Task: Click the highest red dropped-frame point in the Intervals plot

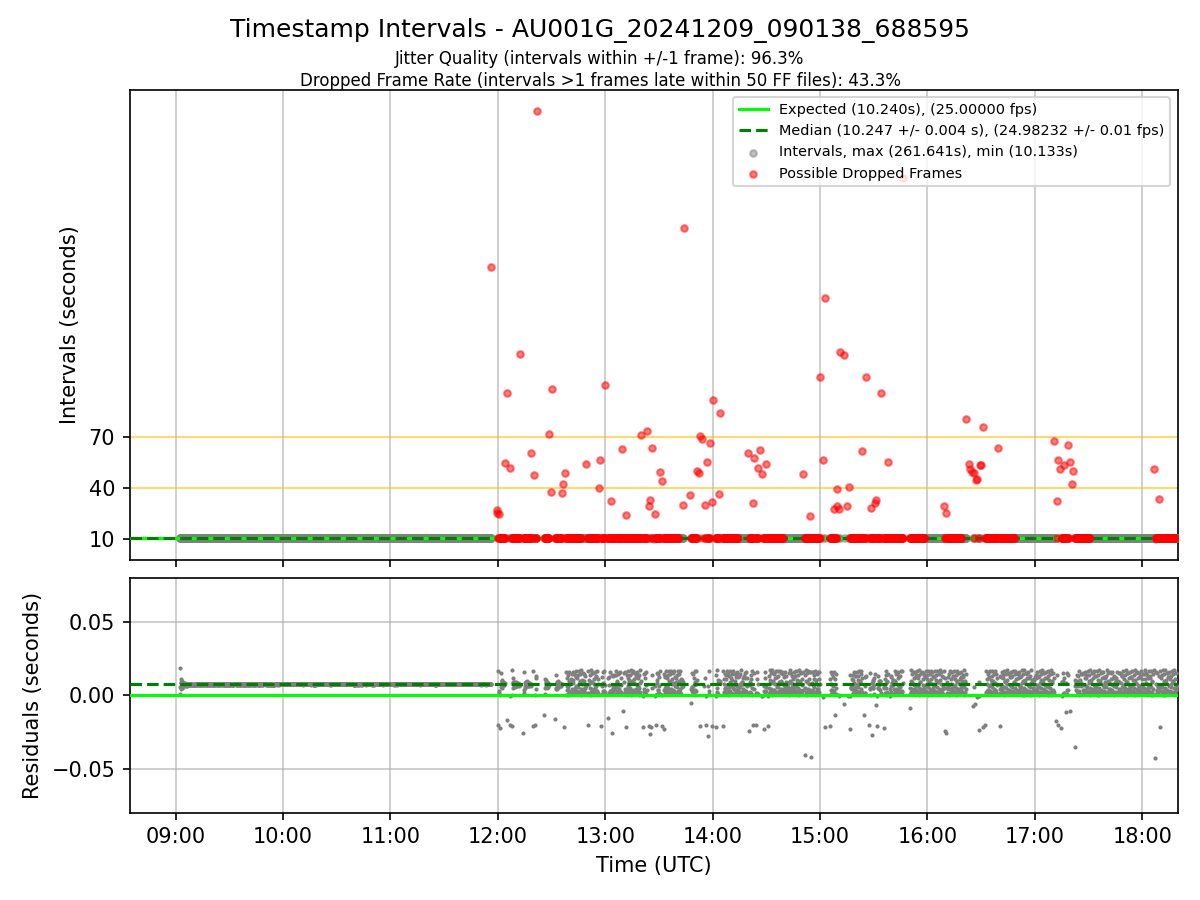Action: pos(537,111)
